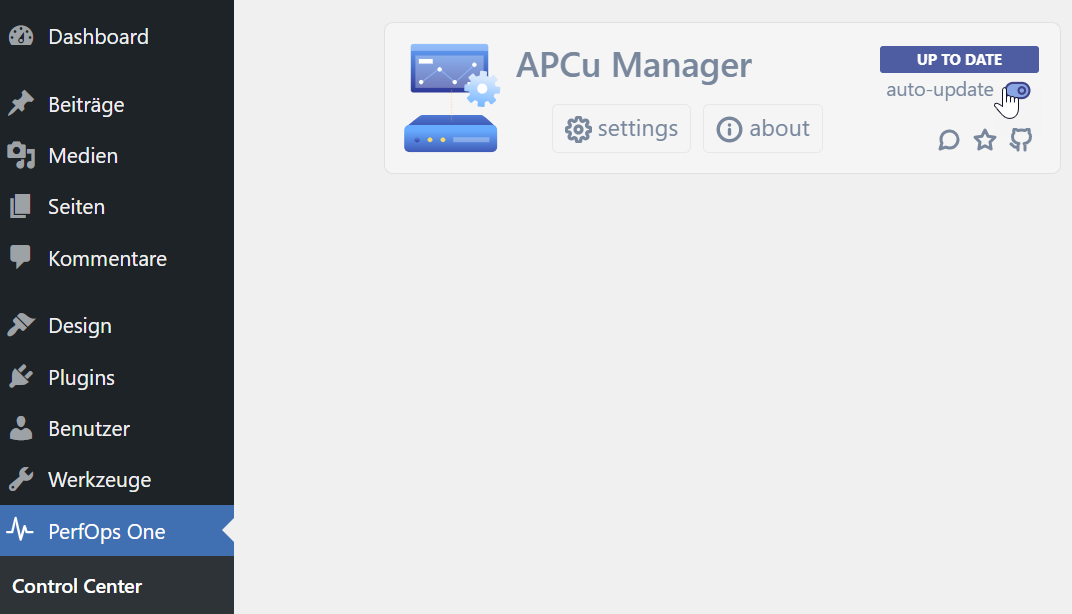Open the APCu Manager about page
Image resolution: width=1072 pixels, height=614 pixels.
point(763,129)
